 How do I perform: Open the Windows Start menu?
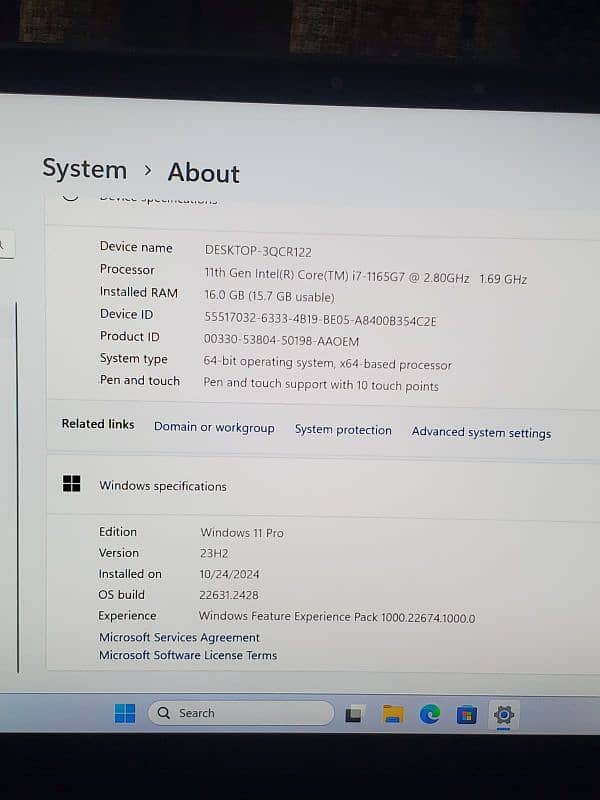(125, 713)
